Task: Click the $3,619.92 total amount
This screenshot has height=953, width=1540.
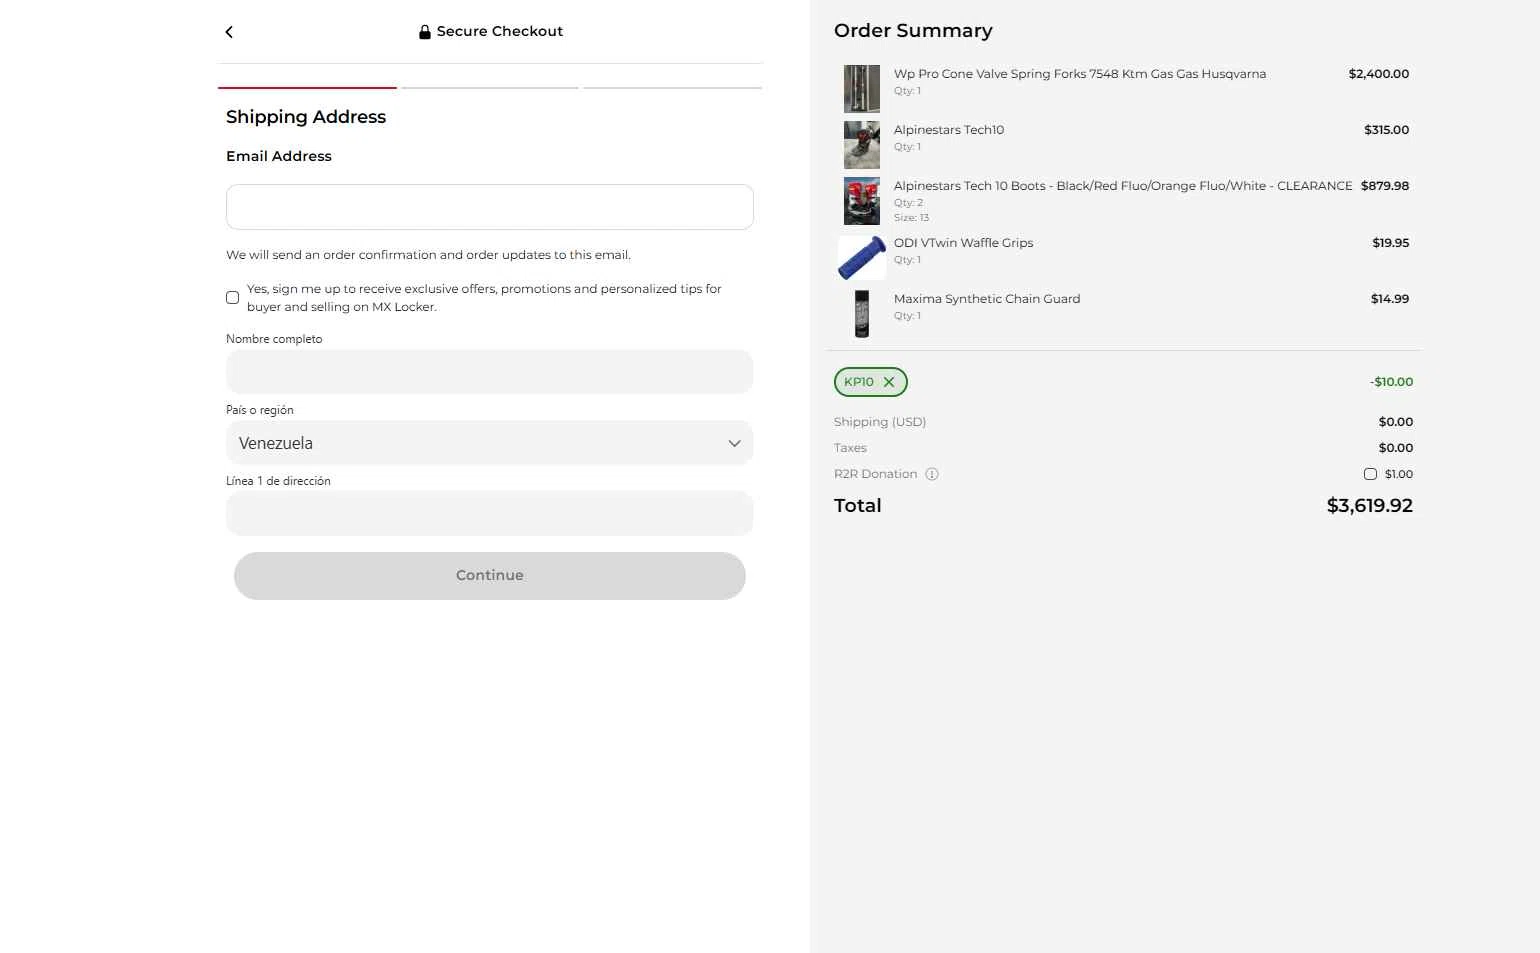Action: [1370, 506]
